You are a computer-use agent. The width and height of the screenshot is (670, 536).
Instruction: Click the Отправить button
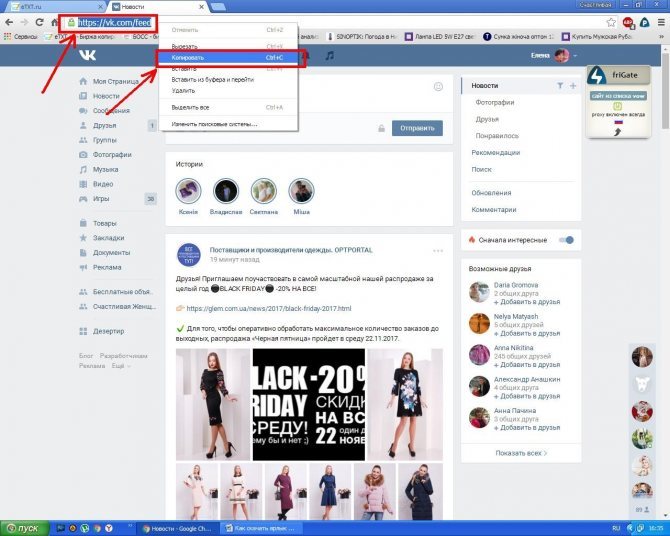(x=417, y=128)
